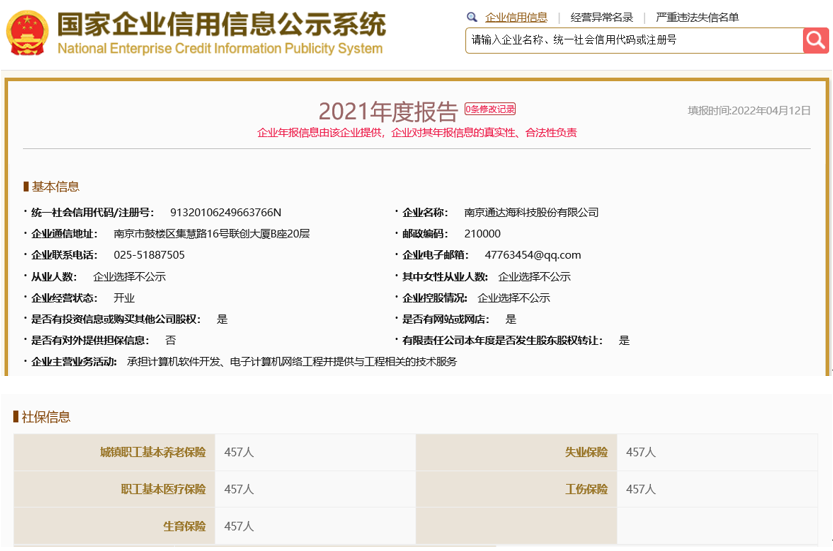Click the 2021年度报告 heading

[388, 112]
